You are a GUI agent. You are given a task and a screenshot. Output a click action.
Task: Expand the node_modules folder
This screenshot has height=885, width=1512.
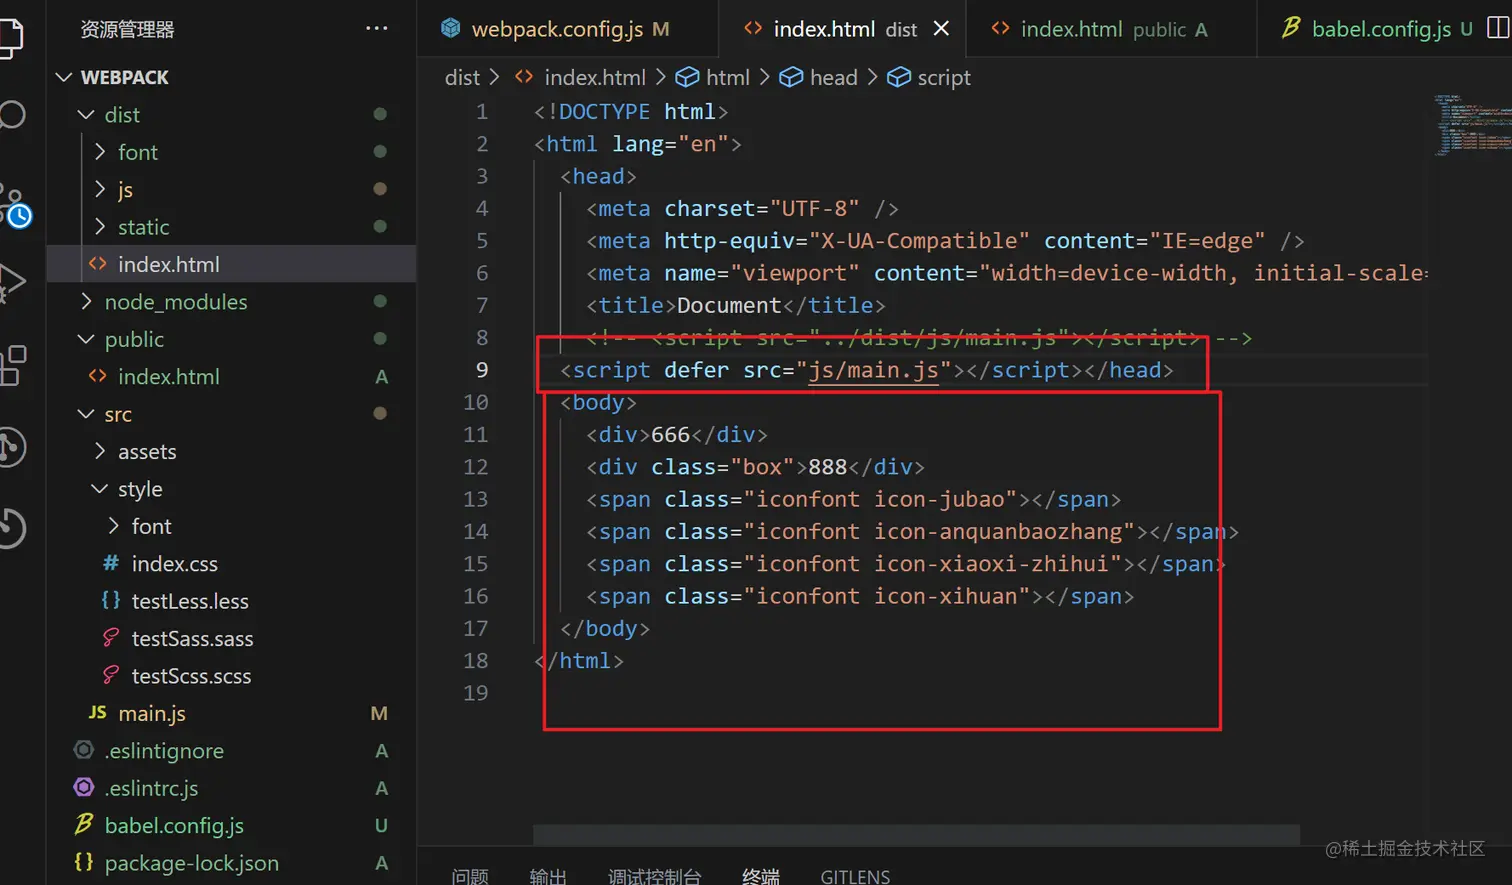[87, 301]
